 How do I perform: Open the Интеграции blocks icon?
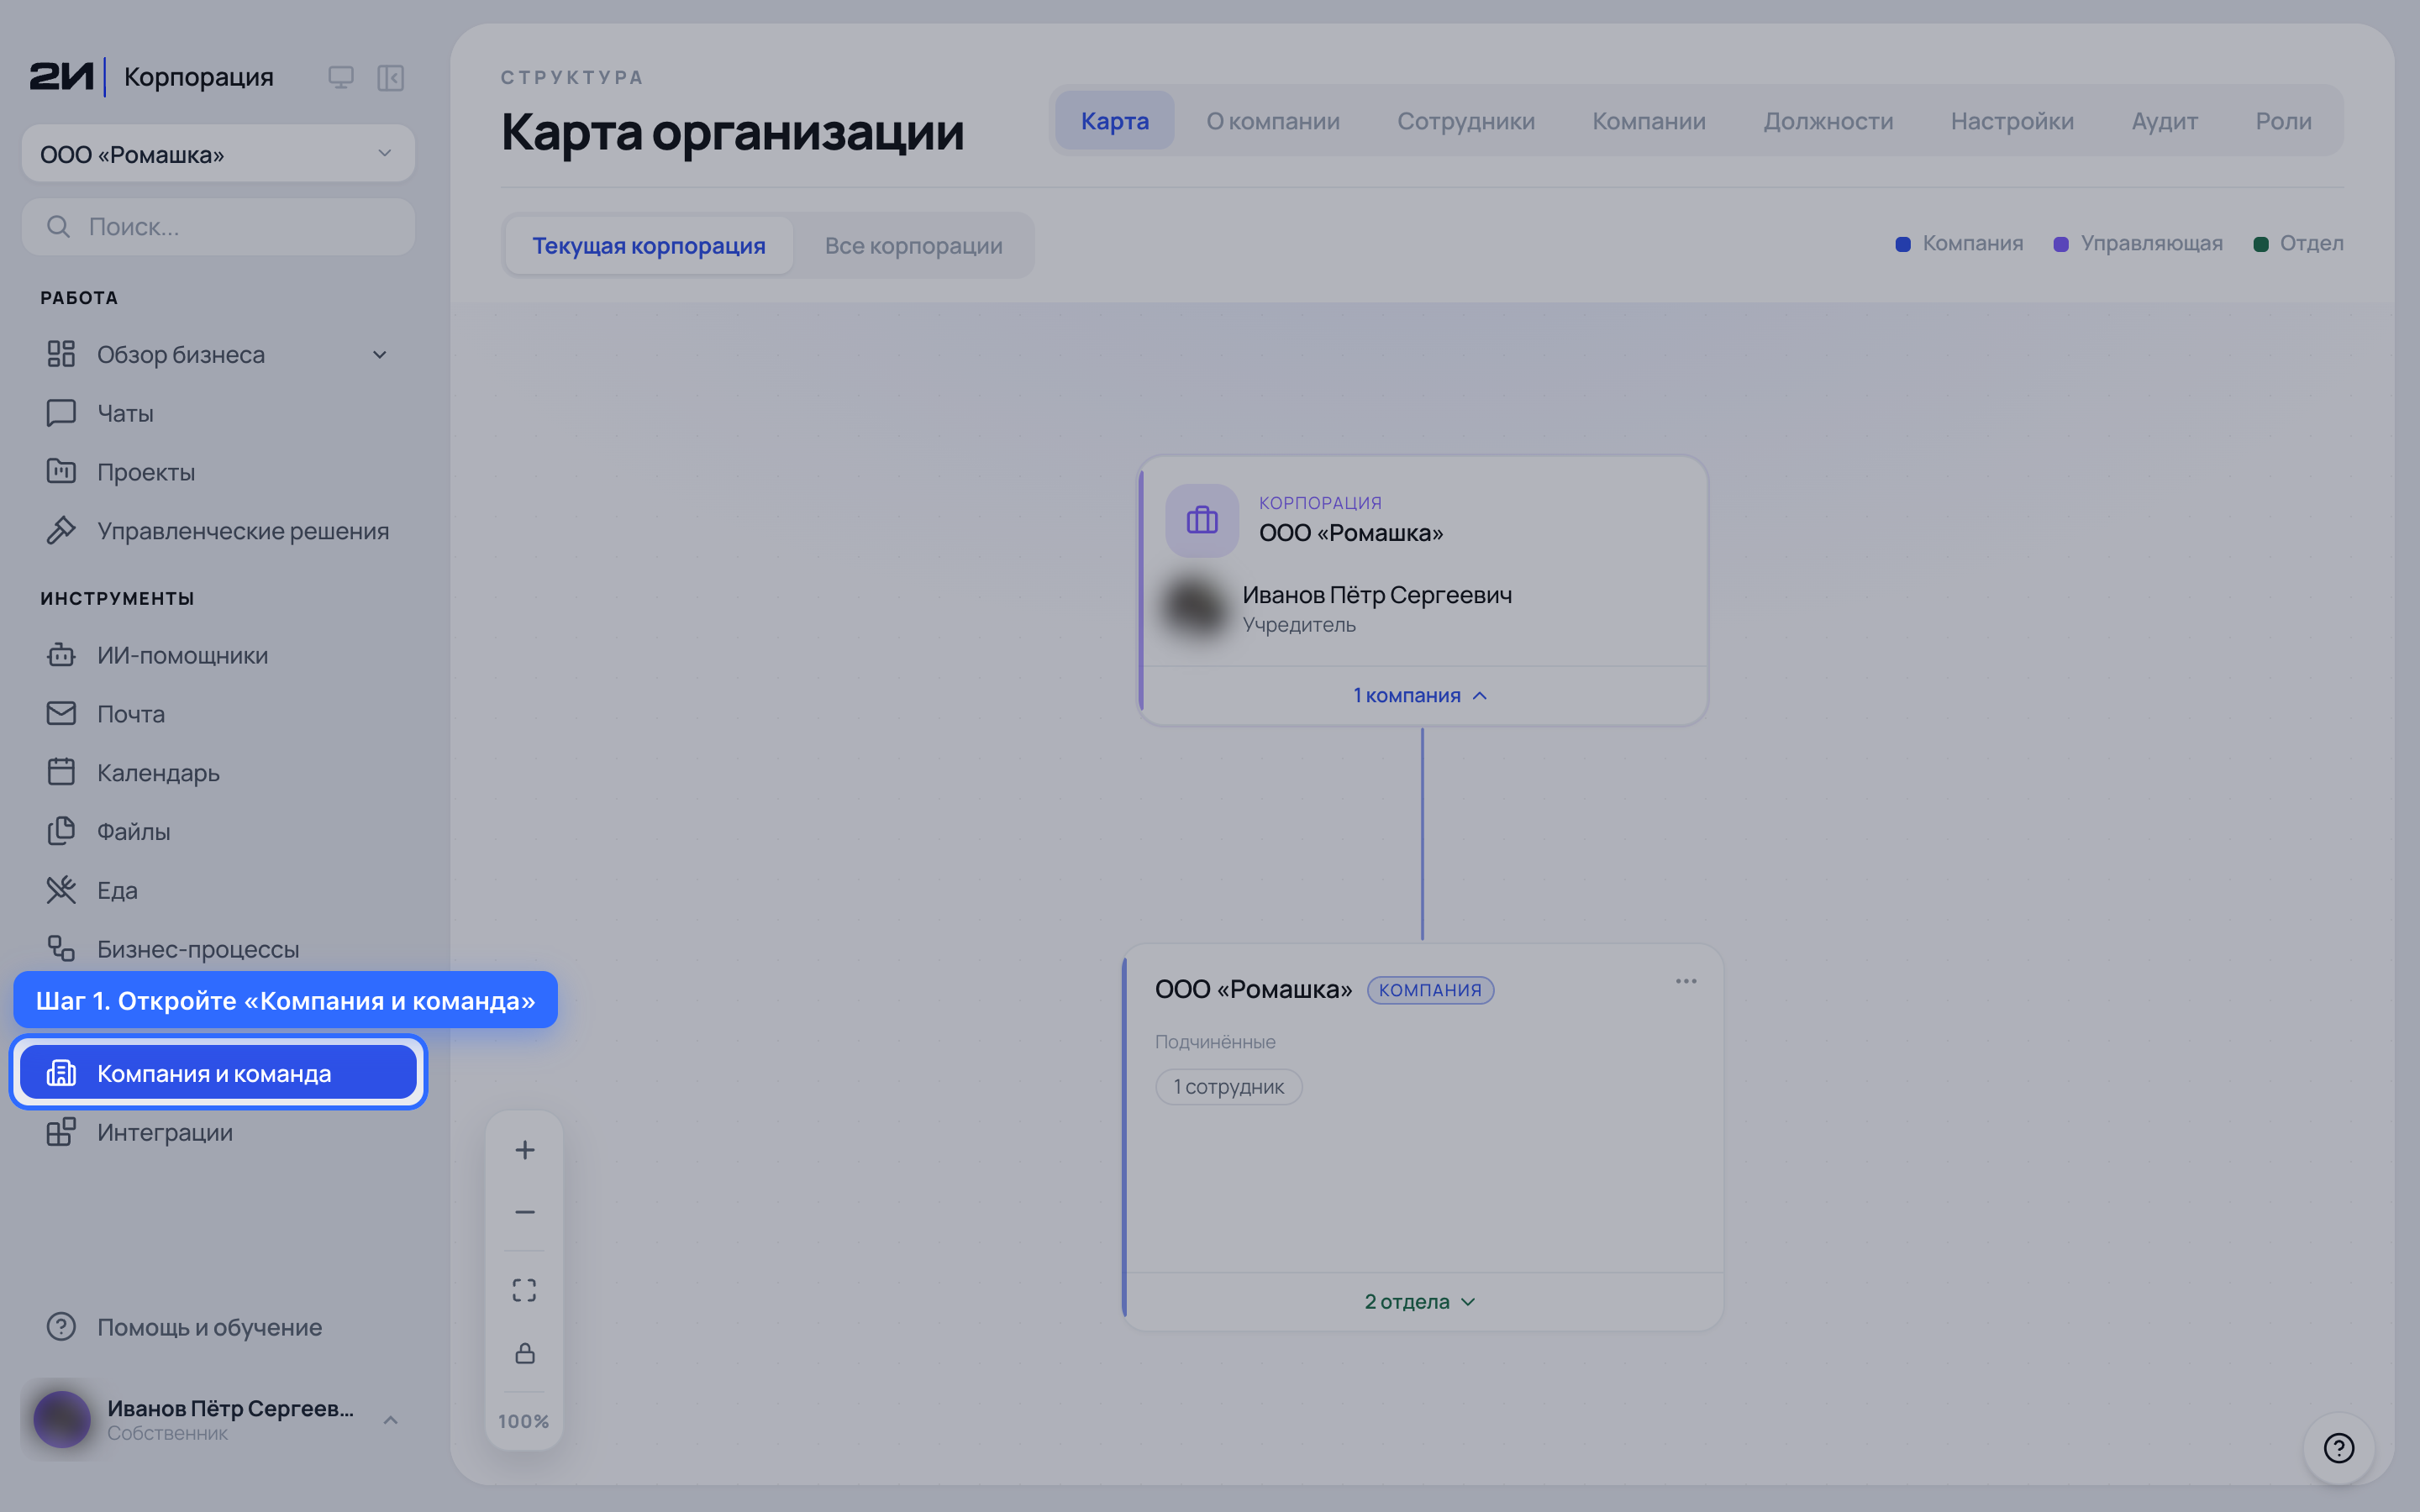[61, 1132]
